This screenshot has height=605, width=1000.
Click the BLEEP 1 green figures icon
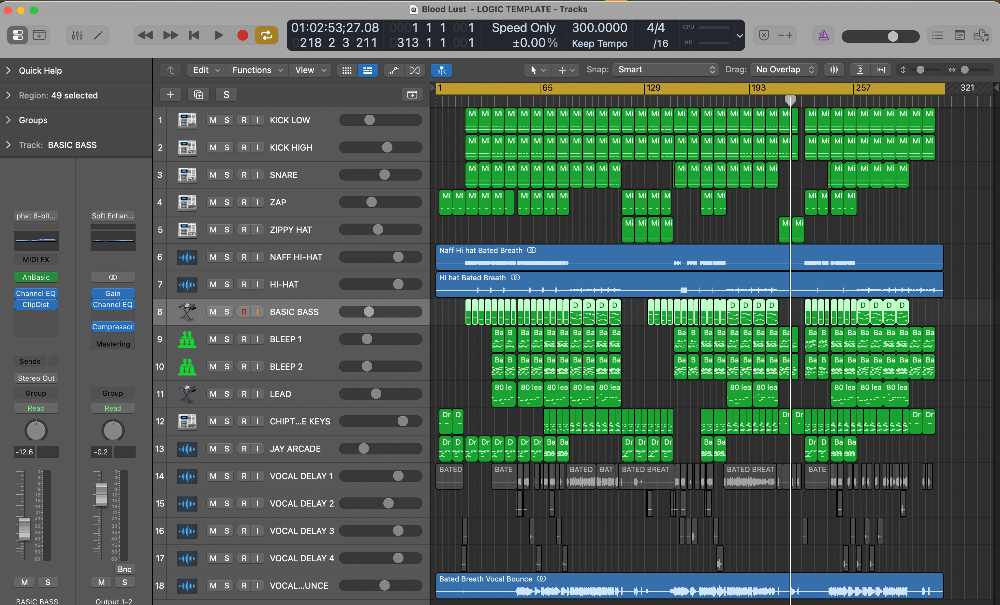coord(187,339)
